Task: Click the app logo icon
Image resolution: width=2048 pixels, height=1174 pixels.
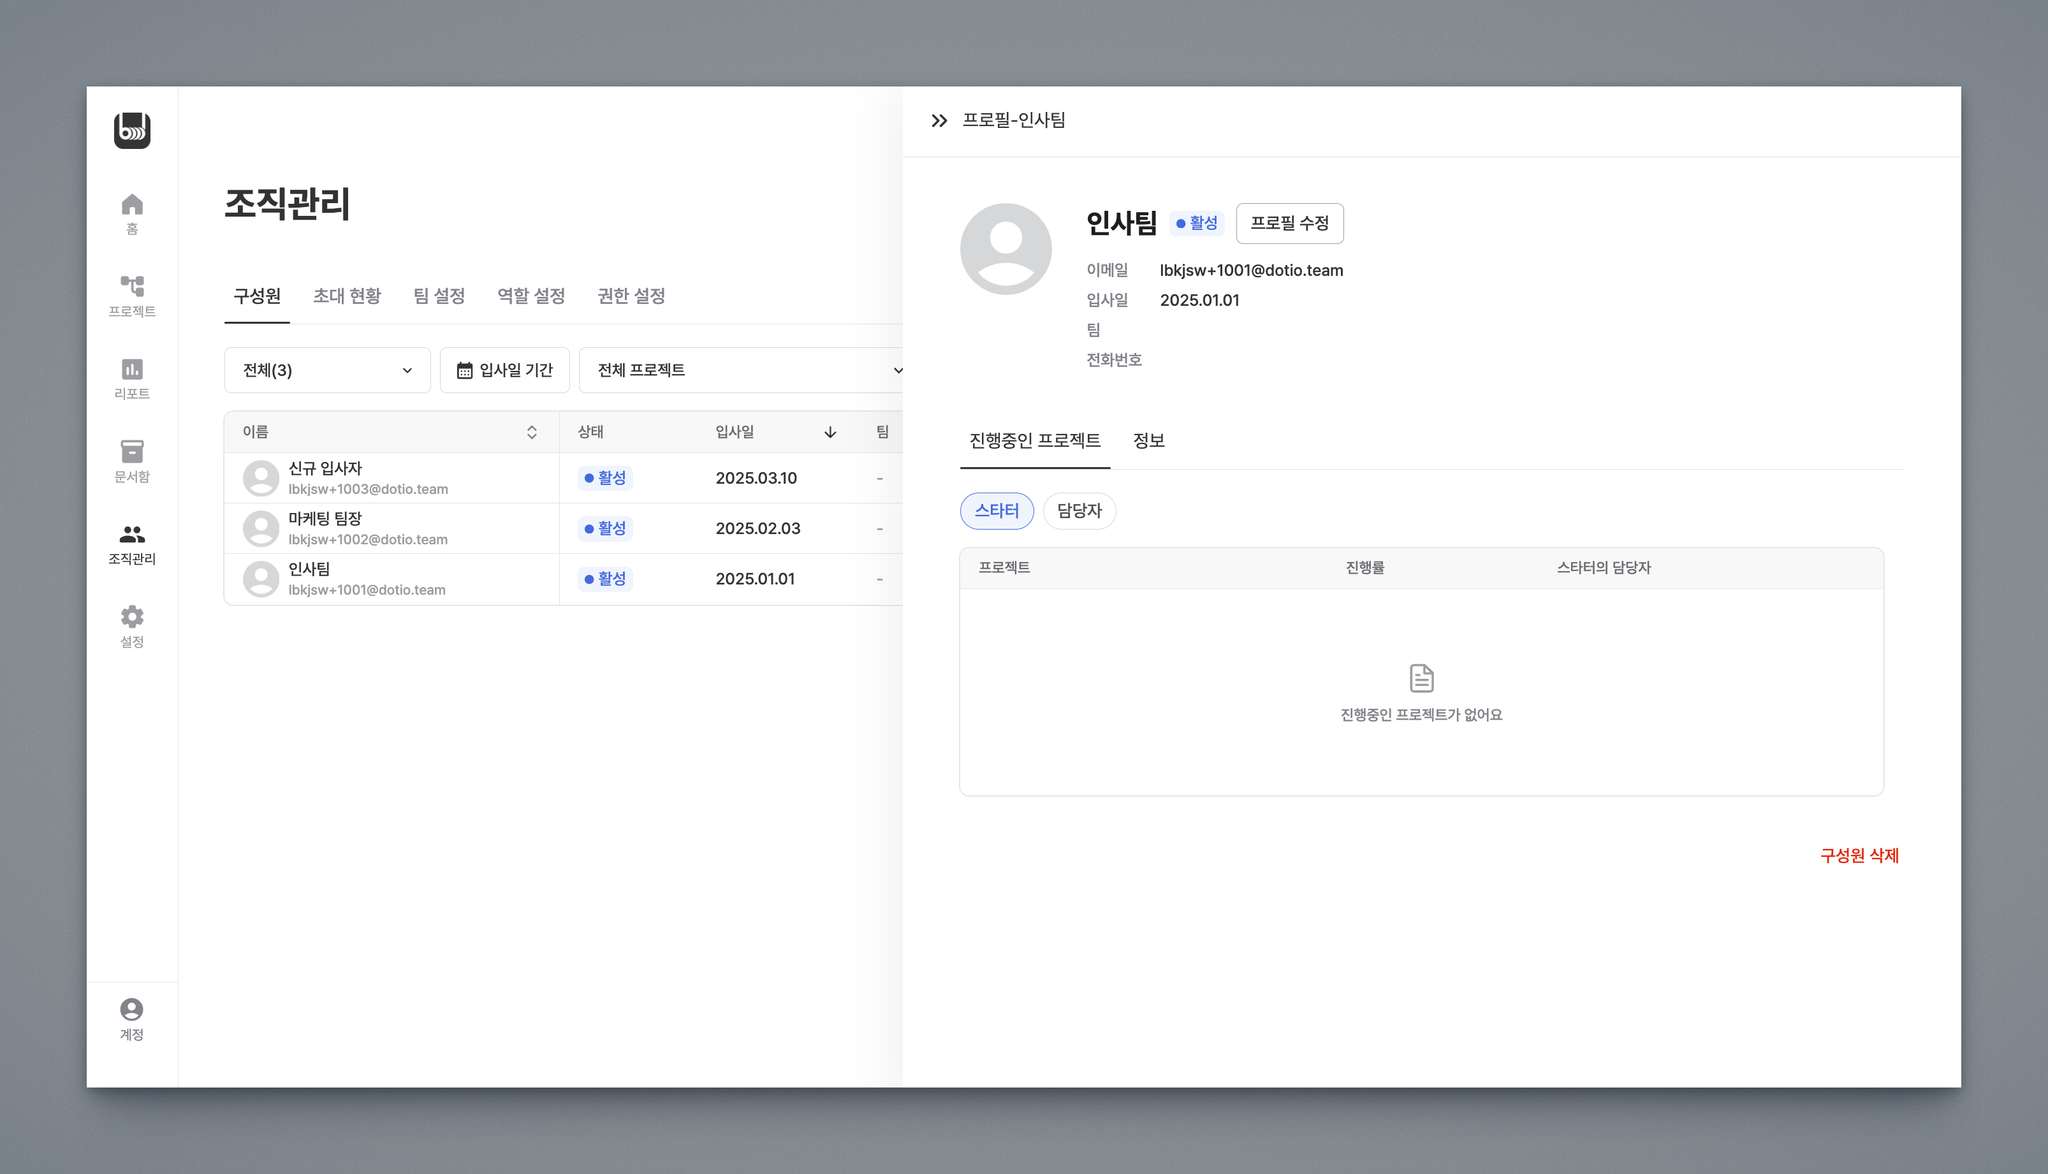Action: pos(132,130)
